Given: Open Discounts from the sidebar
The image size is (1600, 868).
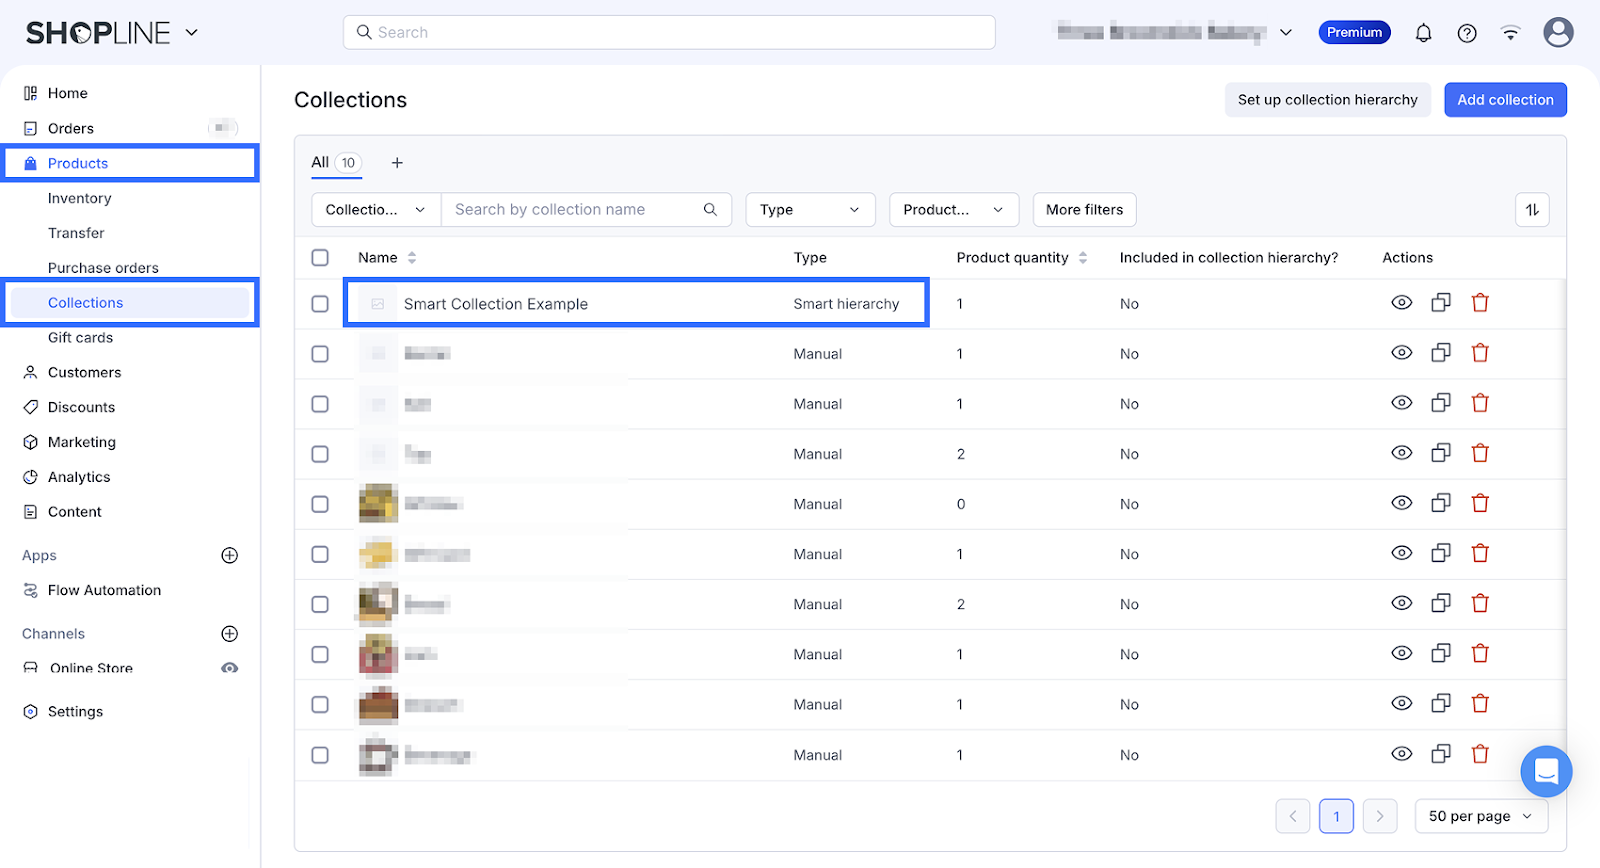Looking at the screenshot, I should [x=81, y=407].
